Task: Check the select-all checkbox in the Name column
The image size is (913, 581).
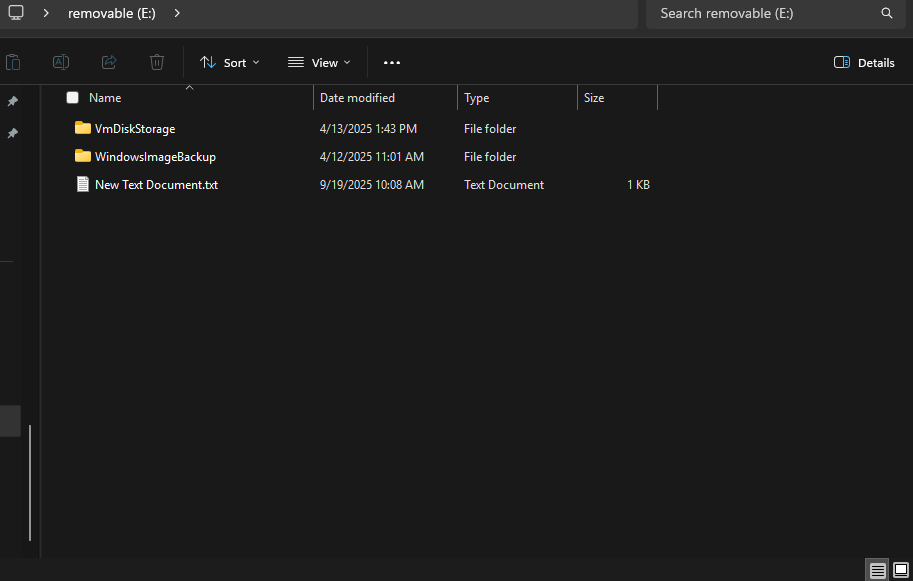Action: click(x=72, y=98)
